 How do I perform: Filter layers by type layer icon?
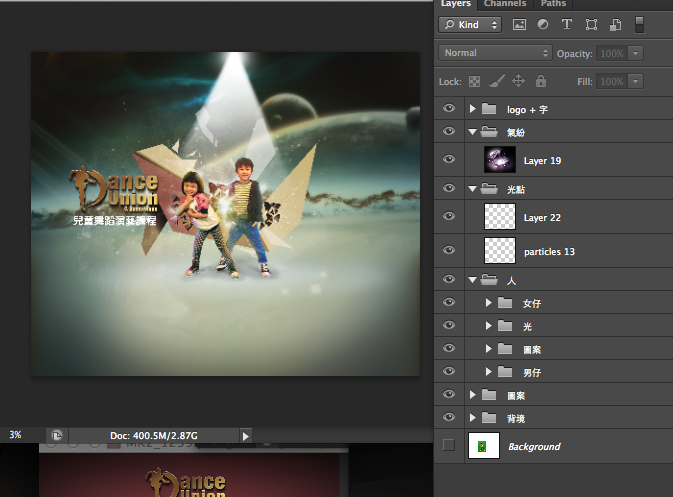click(567, 24)
